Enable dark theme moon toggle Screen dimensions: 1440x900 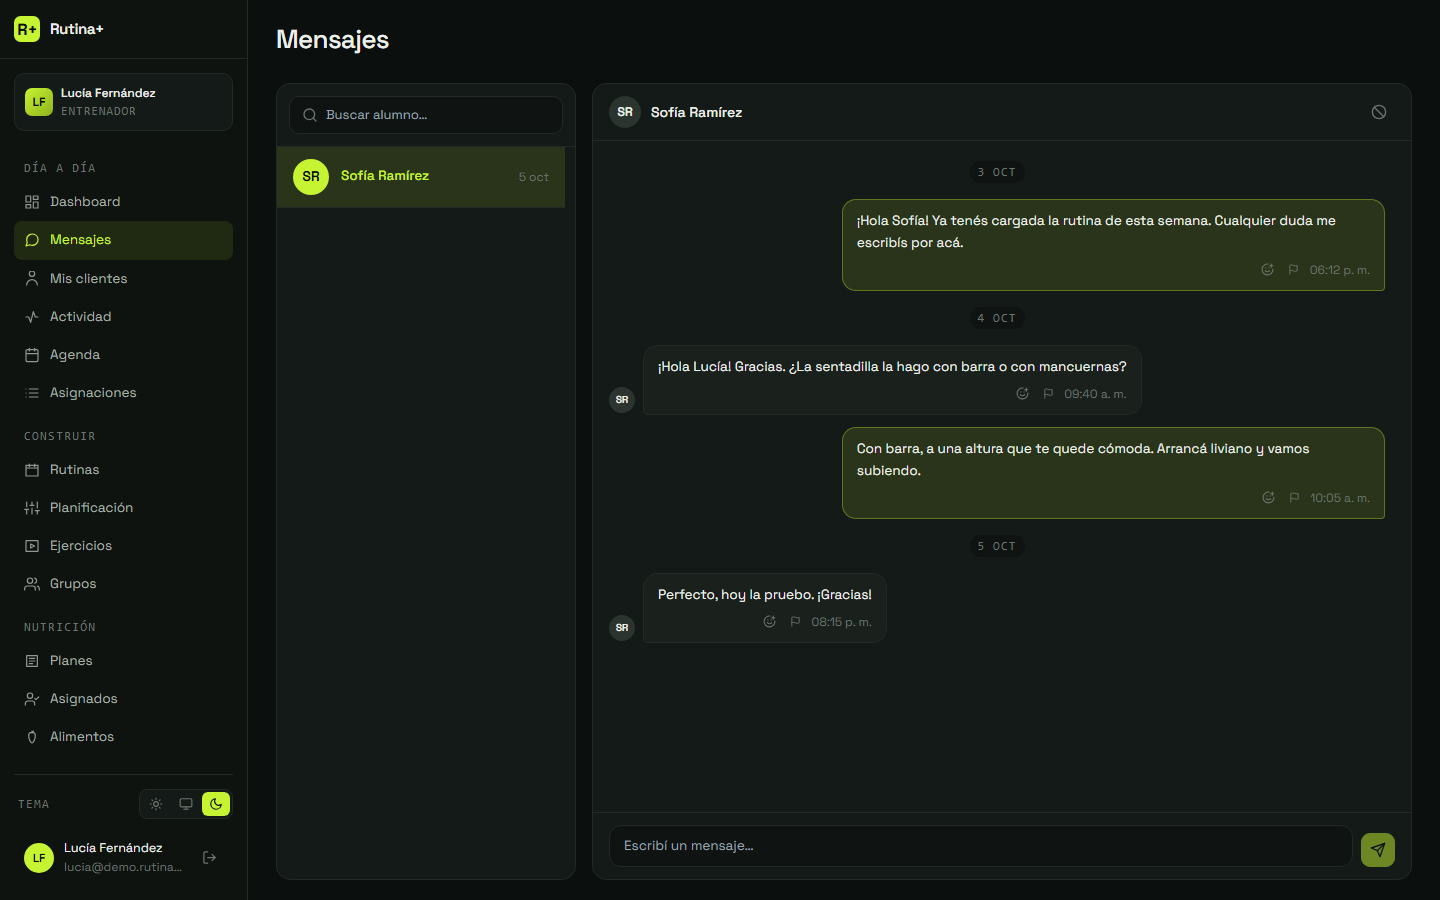pyautogui.click(x=216, y=804)
